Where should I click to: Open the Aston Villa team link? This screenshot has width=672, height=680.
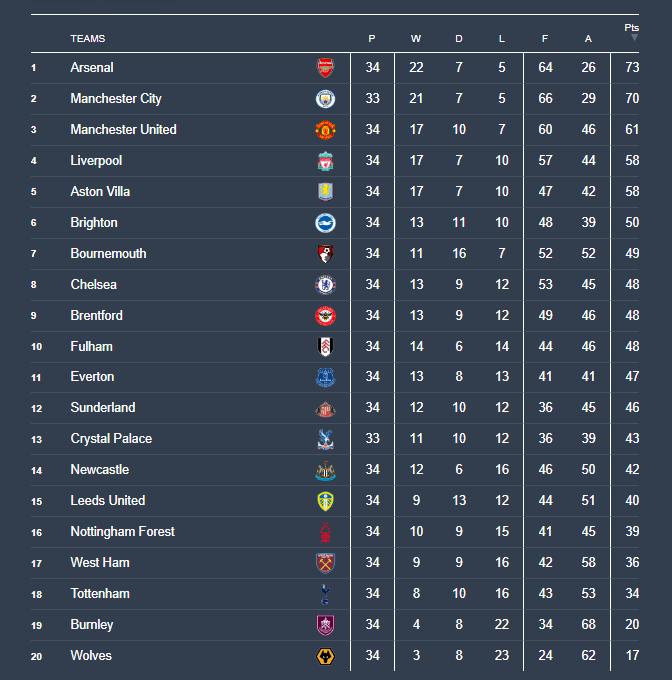click(x=100, y=191)
